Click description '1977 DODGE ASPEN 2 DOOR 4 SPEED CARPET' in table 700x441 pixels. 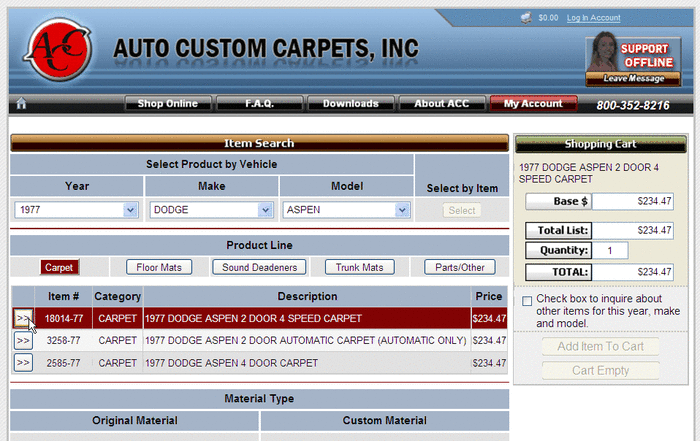click(253, 318)
